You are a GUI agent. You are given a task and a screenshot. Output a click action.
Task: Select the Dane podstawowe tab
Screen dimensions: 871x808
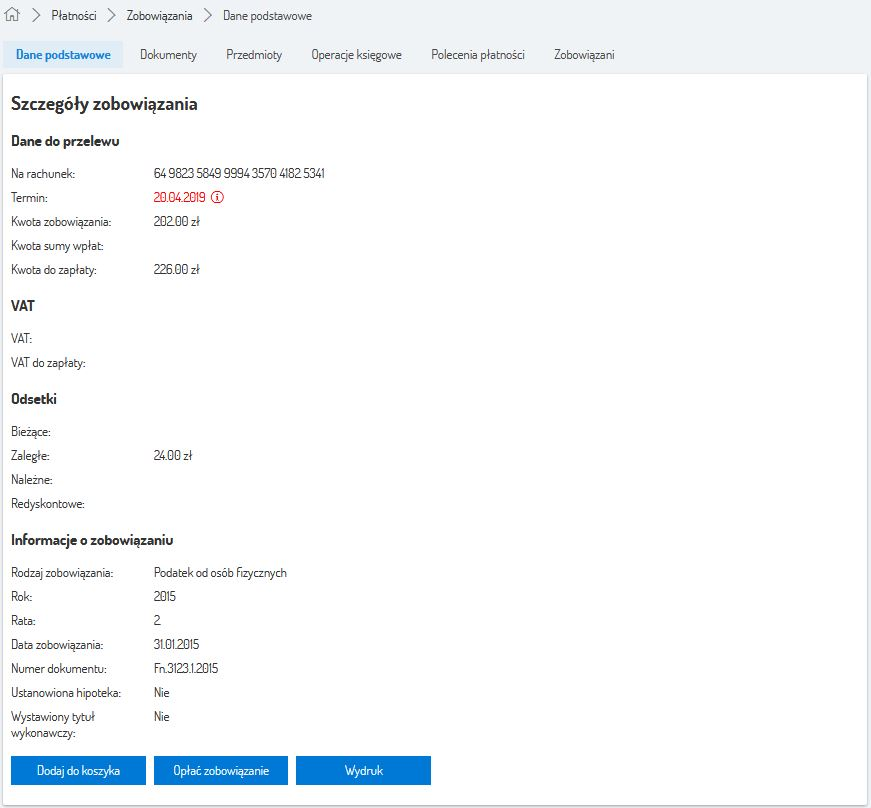tap(63, 55)
